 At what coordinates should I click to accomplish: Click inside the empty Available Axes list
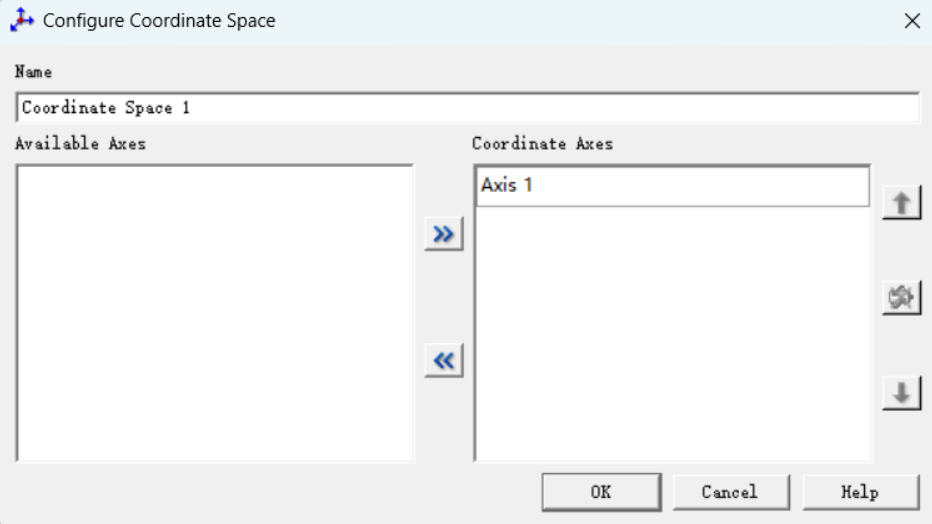coord(214,312)
